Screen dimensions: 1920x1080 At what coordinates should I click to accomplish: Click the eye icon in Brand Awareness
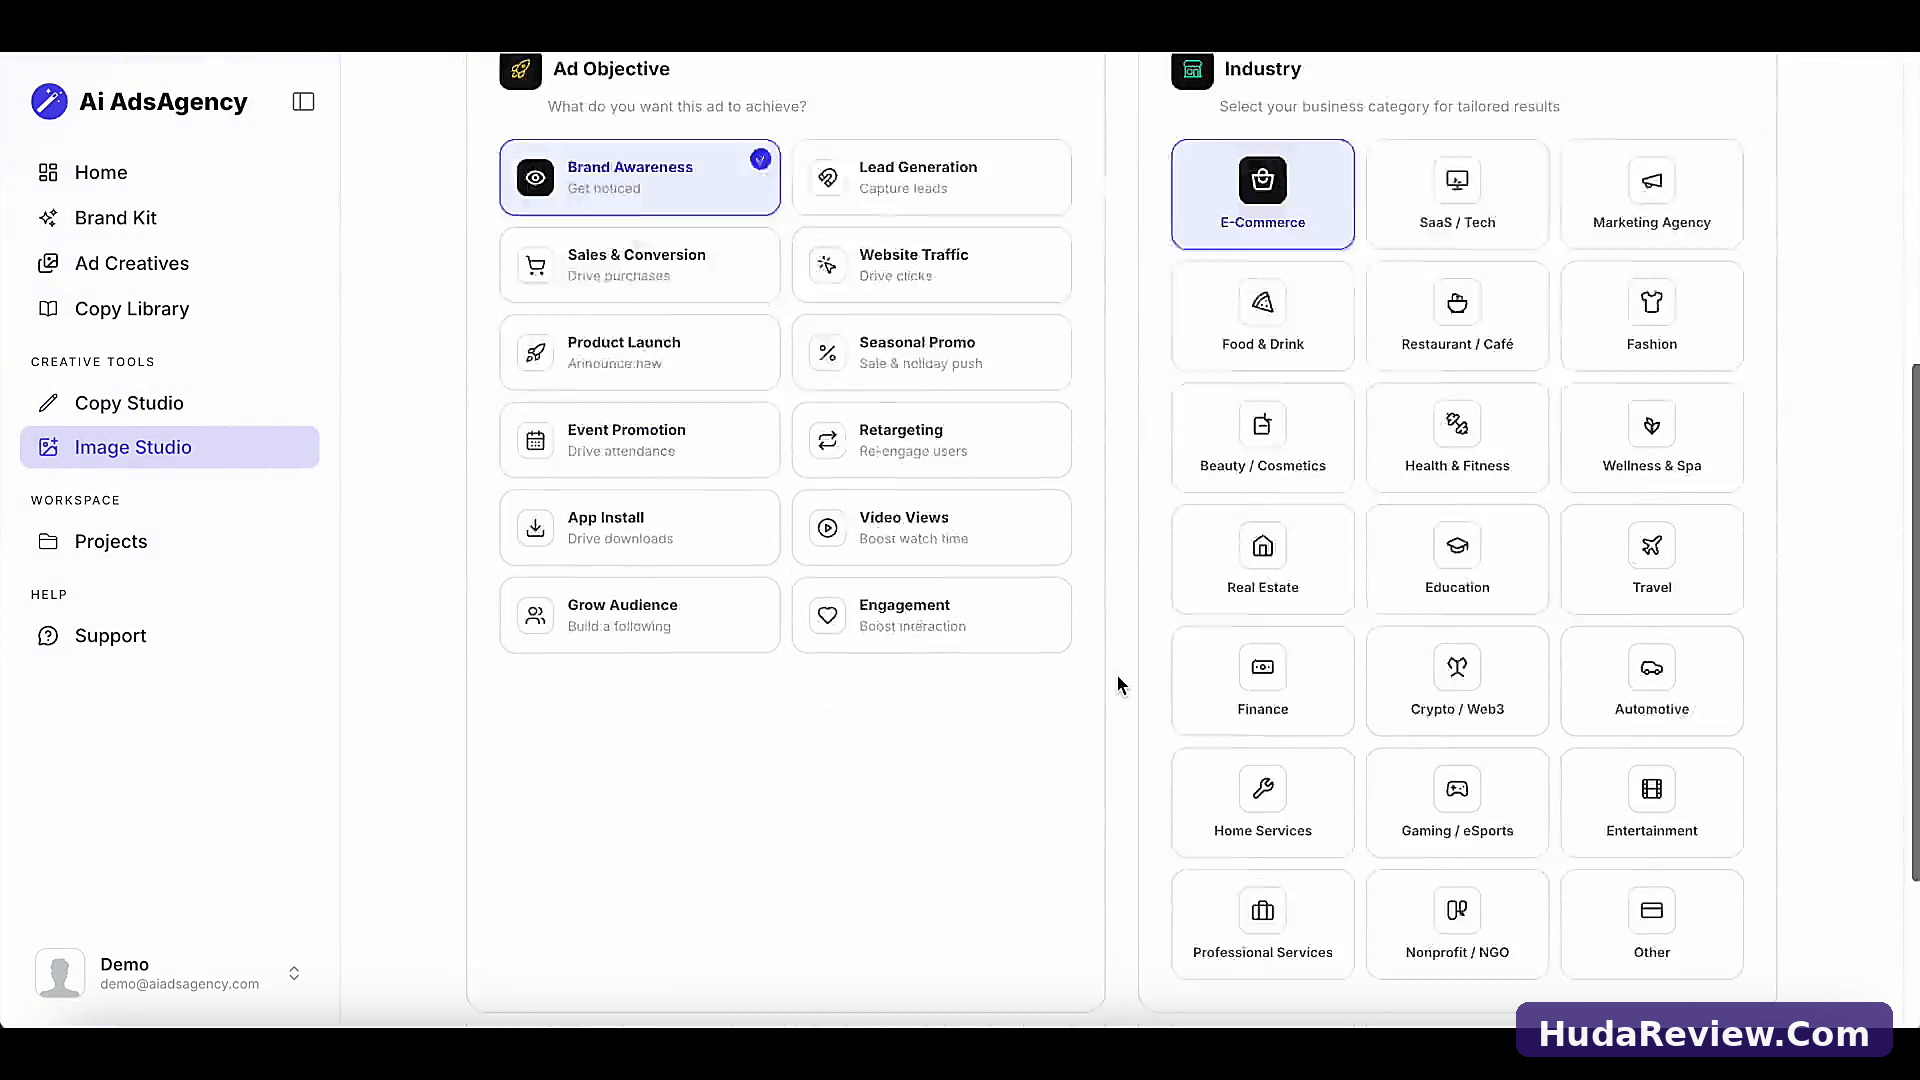pos(536,178)
